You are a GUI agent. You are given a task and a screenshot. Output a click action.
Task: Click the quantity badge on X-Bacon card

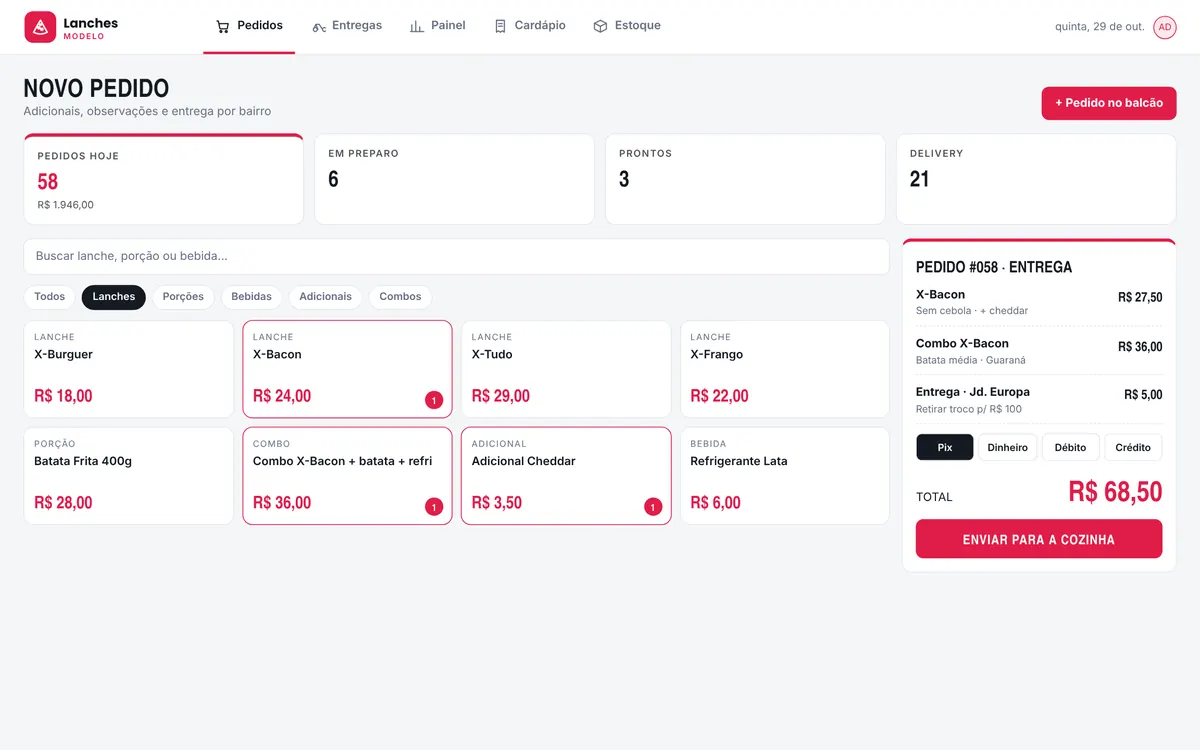point(434,400)
